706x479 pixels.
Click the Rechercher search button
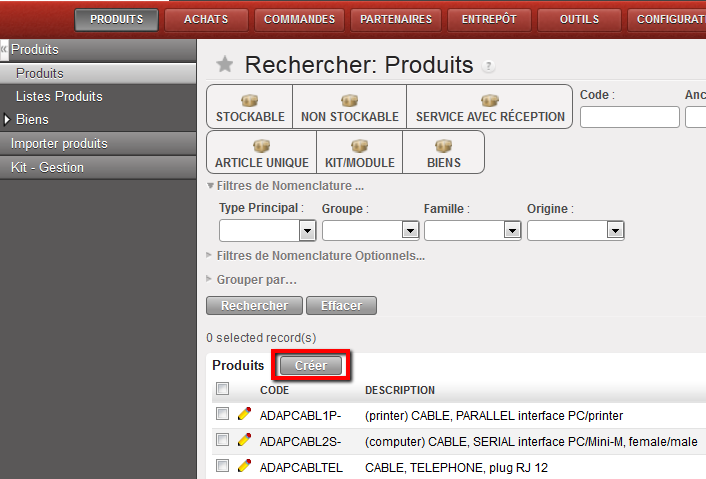pos(254,306)
